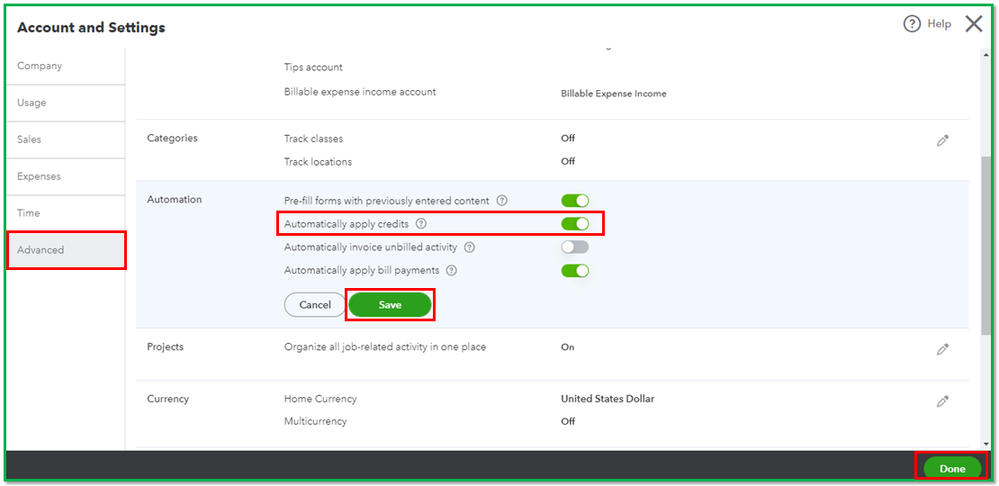
Task: Edit Categories section with pencil icon
Action: (x=942, y=141)
